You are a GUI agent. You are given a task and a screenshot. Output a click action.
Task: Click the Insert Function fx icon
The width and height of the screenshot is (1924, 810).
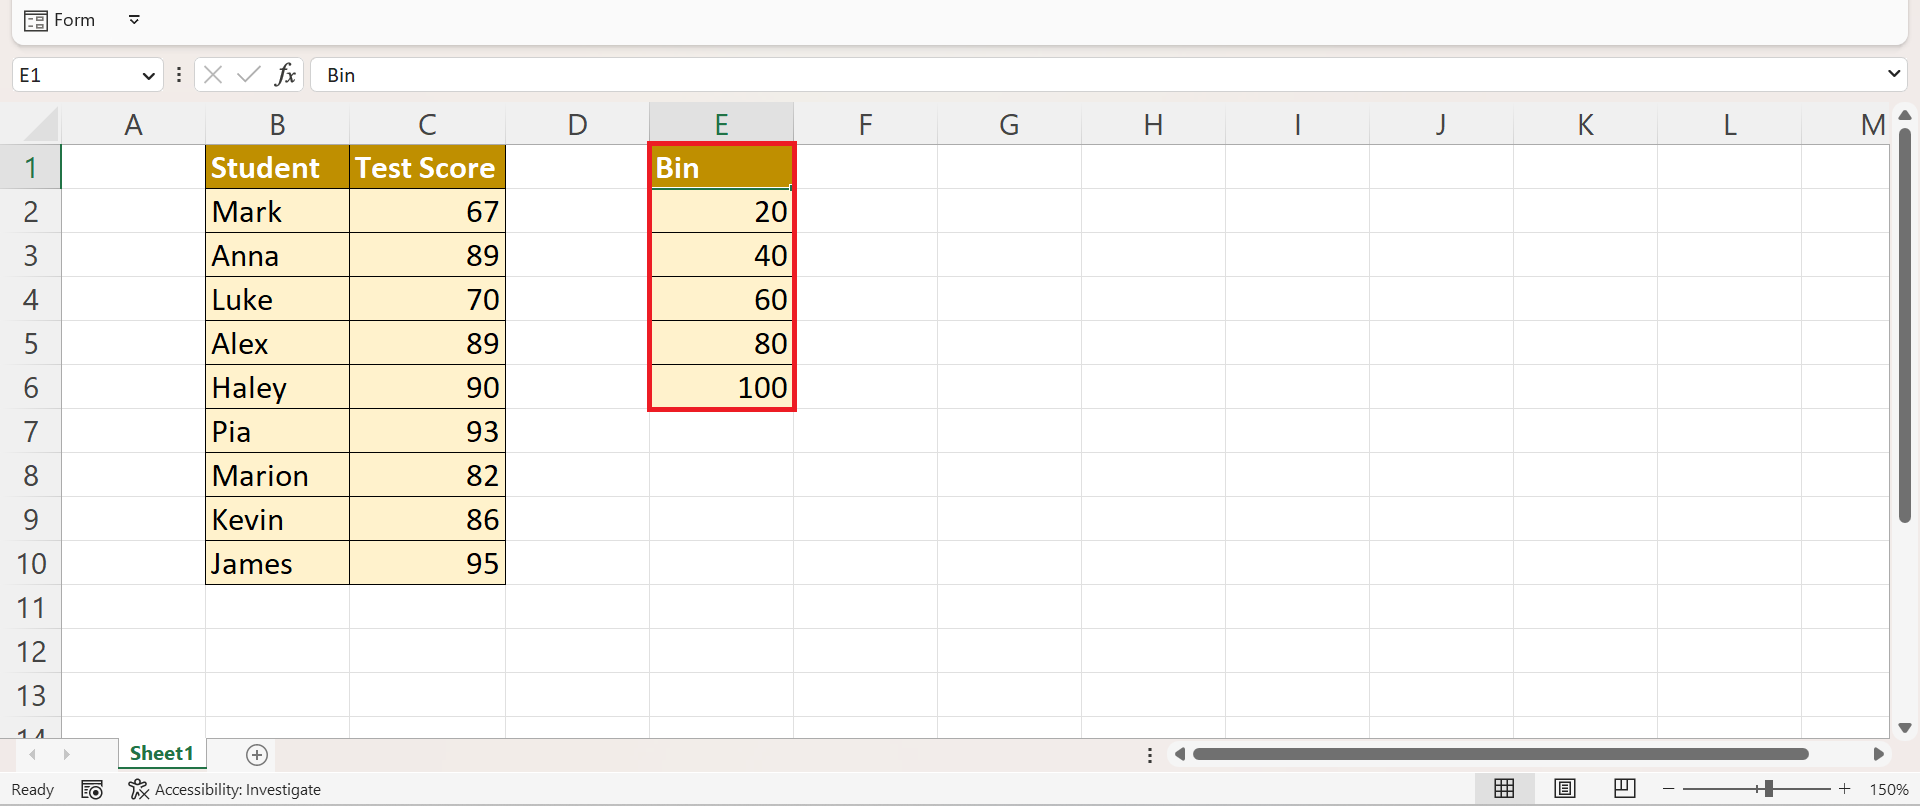pyautogui.click(x=285, y=75)
